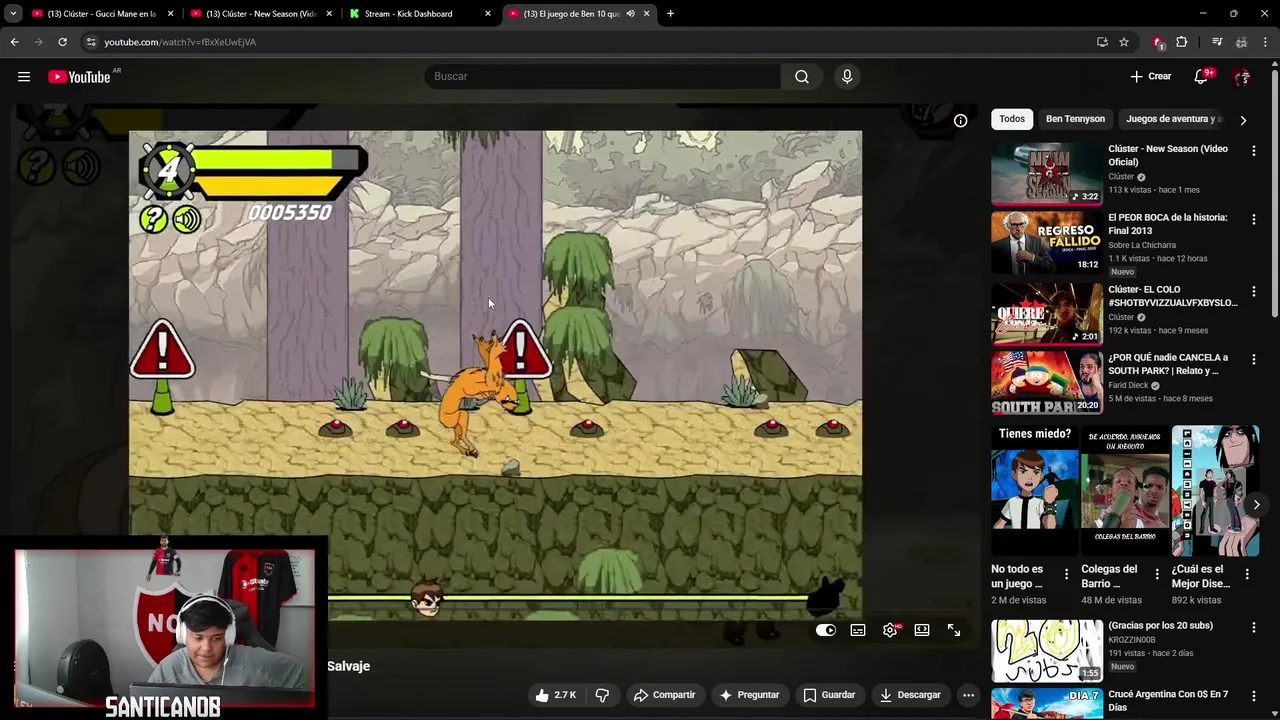Toggle autoplay switch in player

825,630
